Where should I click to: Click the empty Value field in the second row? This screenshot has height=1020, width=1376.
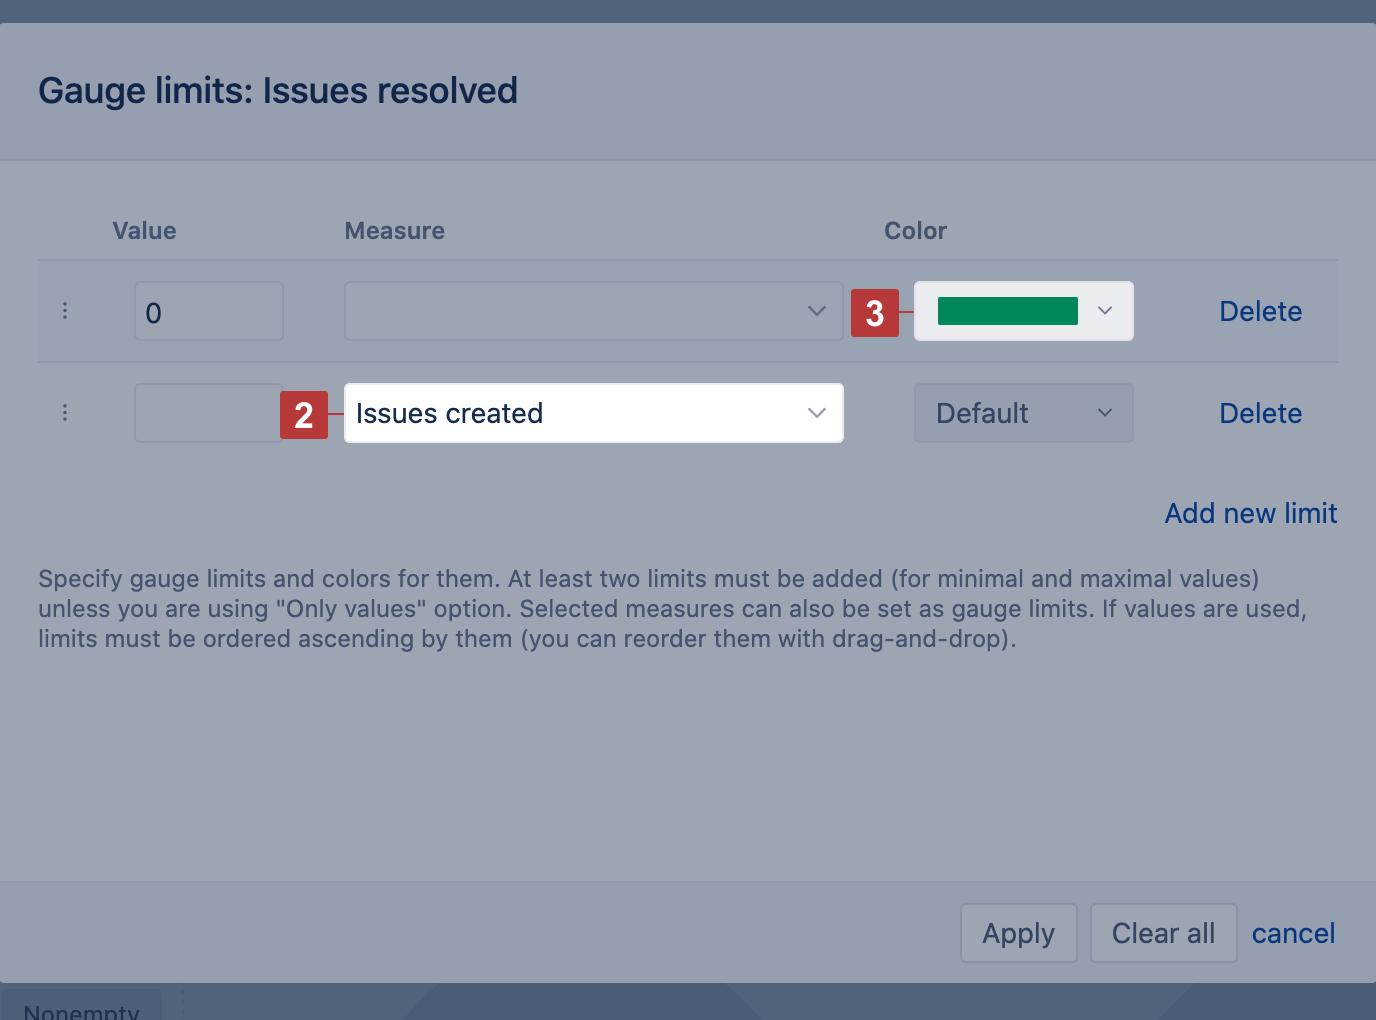[208, 412]
